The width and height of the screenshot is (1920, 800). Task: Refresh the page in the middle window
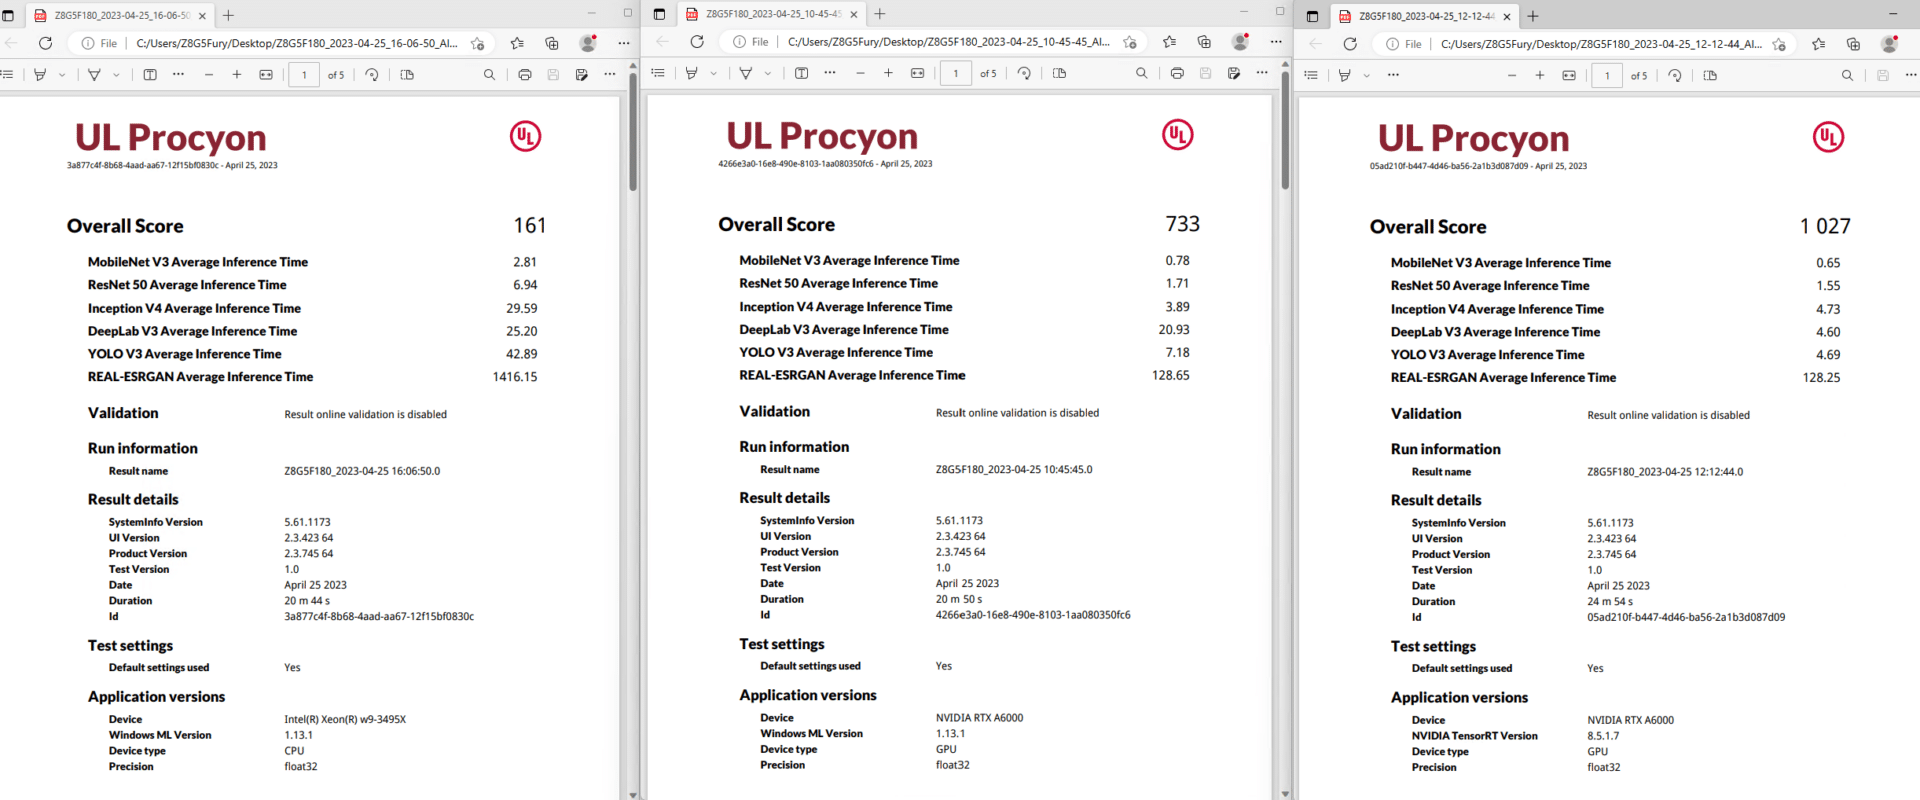click(697, 42)
